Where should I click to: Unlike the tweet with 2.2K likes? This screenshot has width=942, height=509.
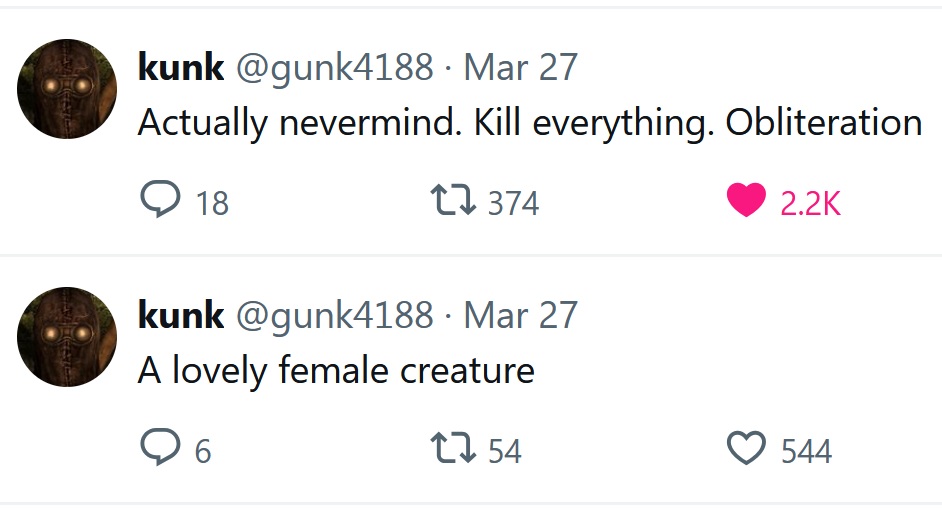click(746, 201)
